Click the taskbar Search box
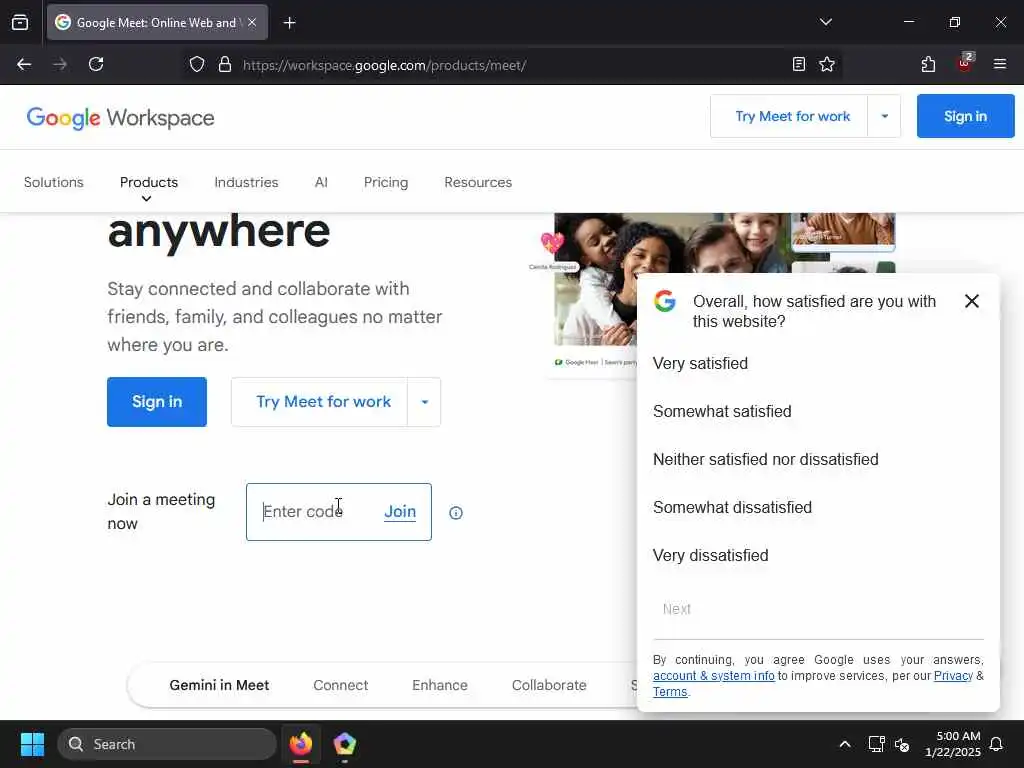1024x768 pixels. point(167,744)
